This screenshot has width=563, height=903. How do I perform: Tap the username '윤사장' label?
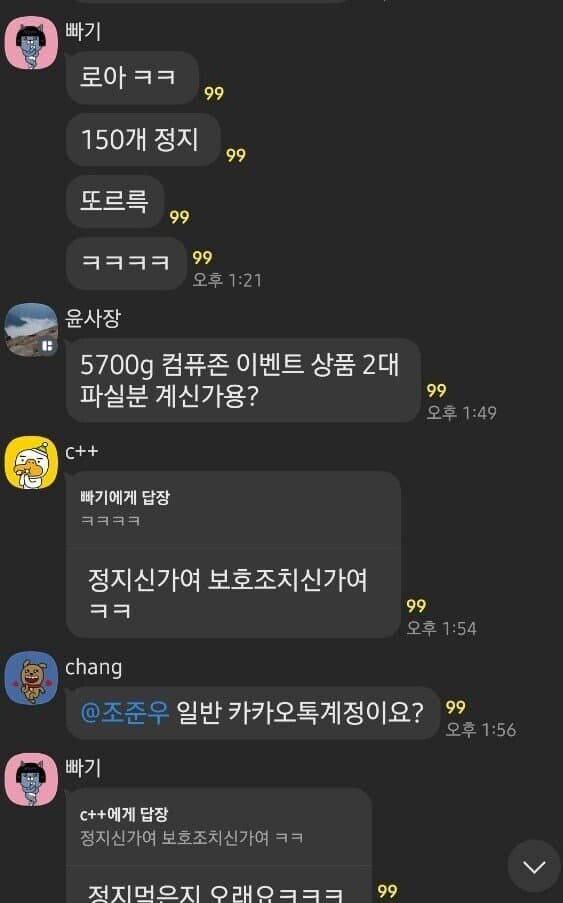click(x=93, y=318)
